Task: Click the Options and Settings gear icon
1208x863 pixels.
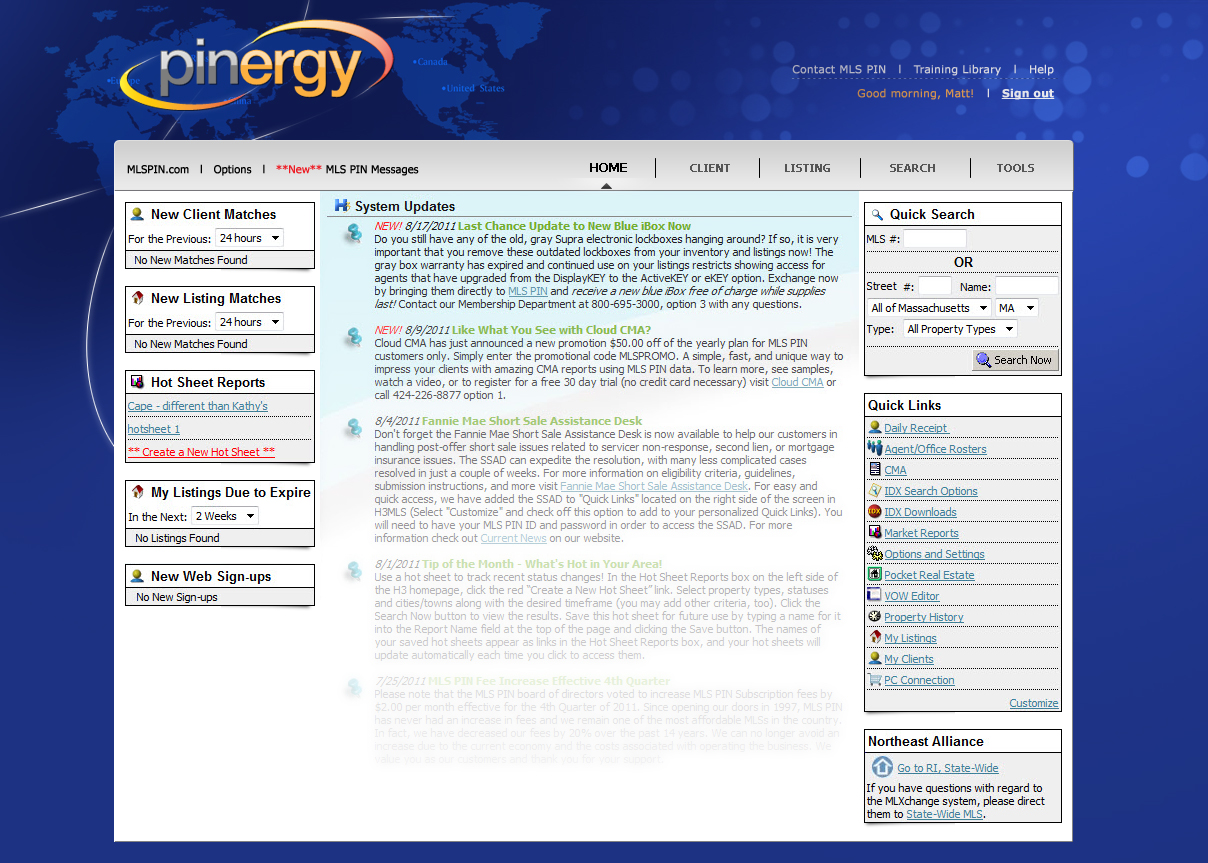Action: [875, 553]
